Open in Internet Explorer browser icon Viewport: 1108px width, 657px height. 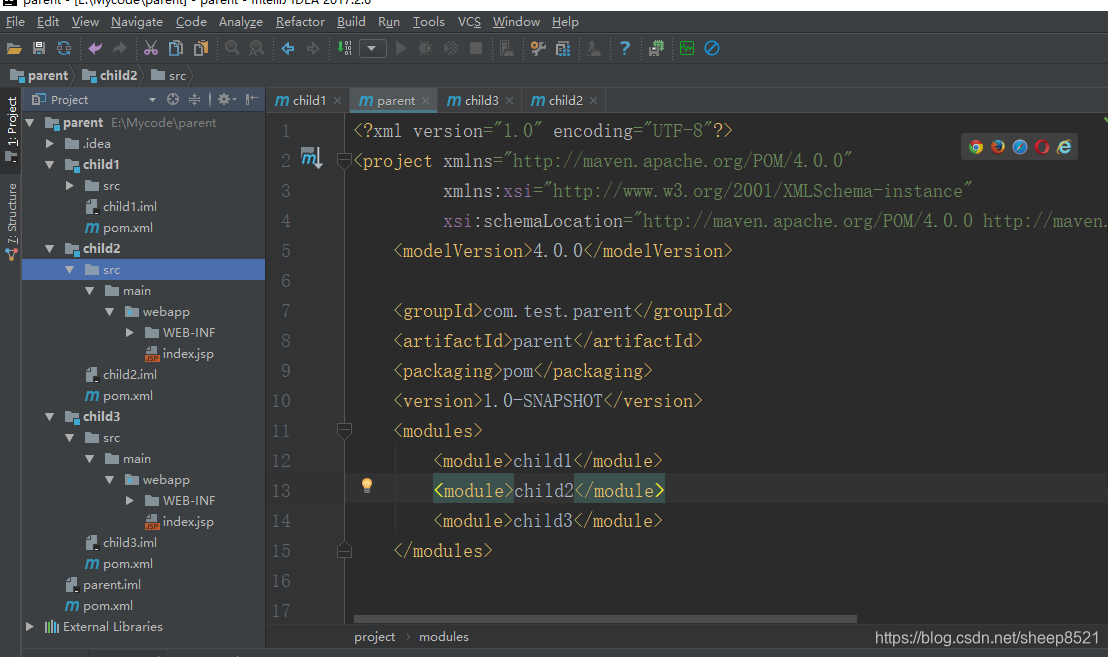coord(1063,147)
